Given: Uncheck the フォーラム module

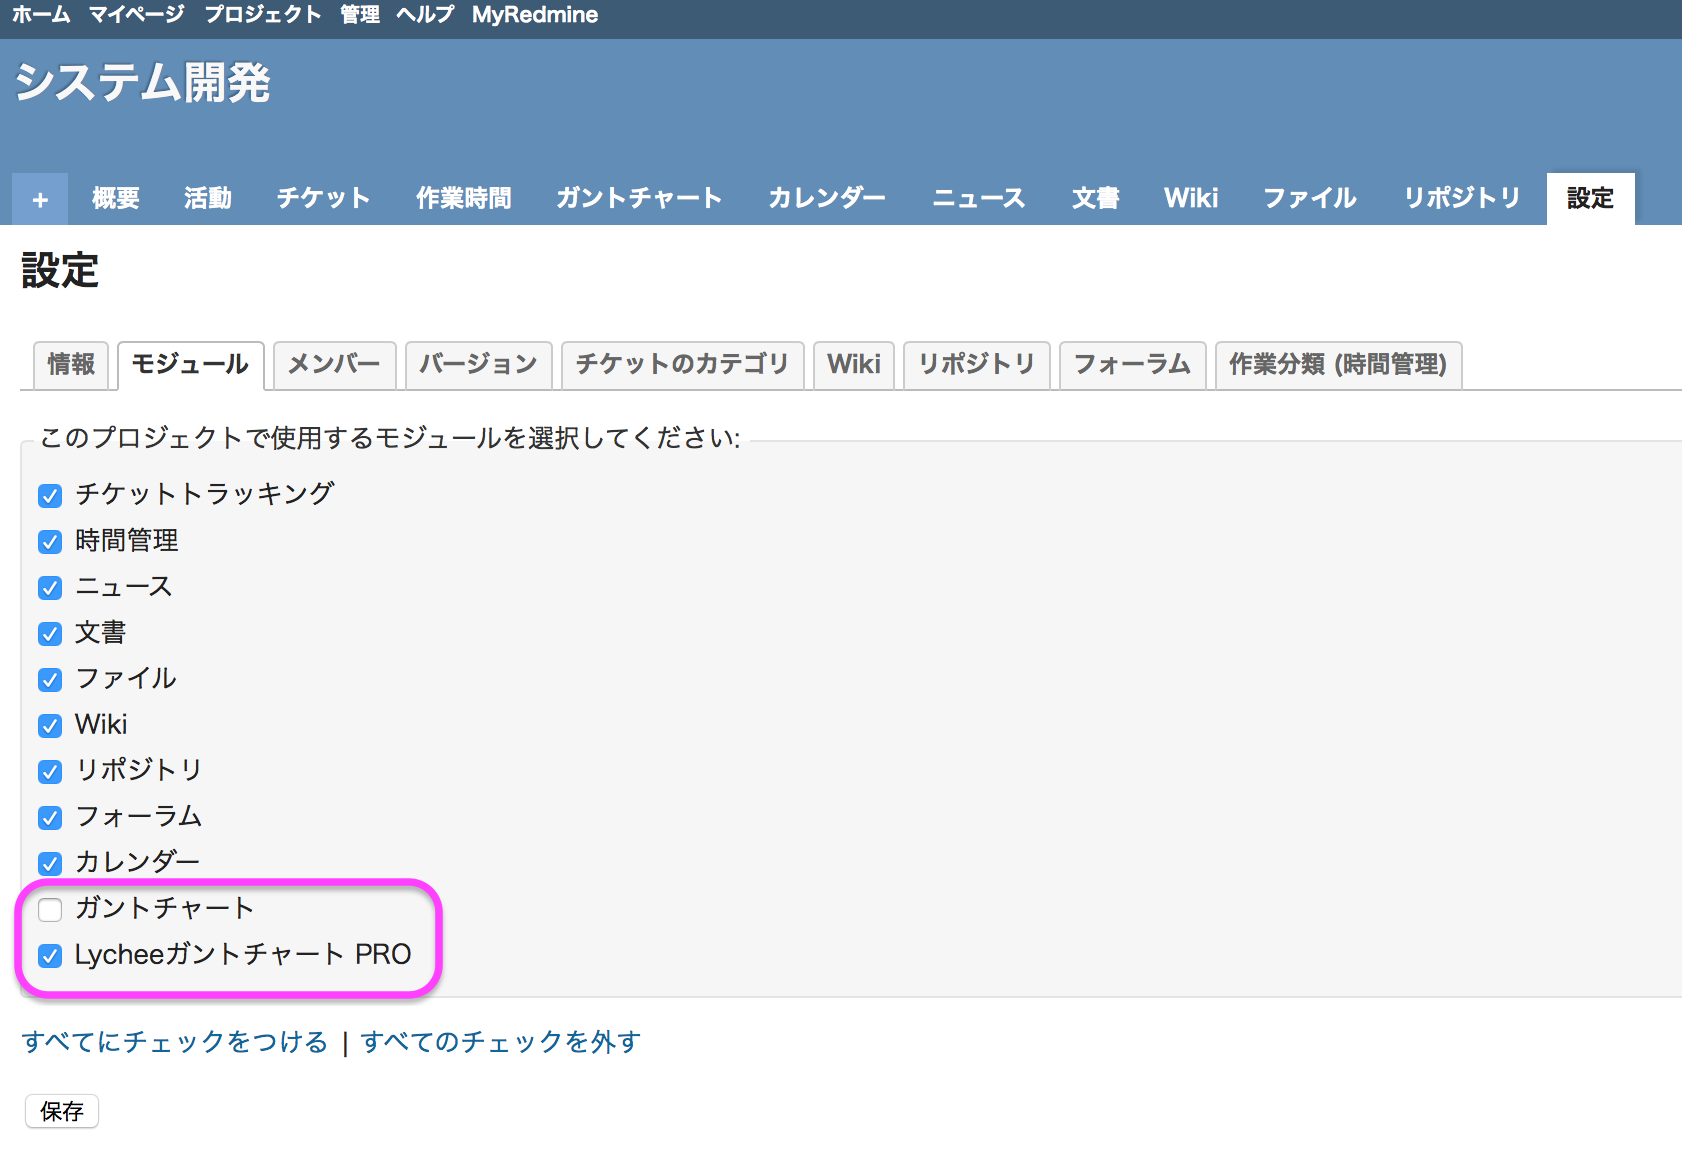Looking at the screenshot, I should click(49, 817).
